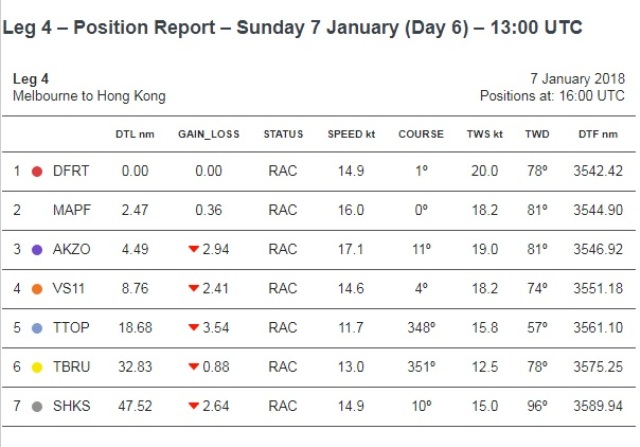Screen dimensions: 640x447
Task: Select the TWS kt column header
Action: (x=484, y=134)
